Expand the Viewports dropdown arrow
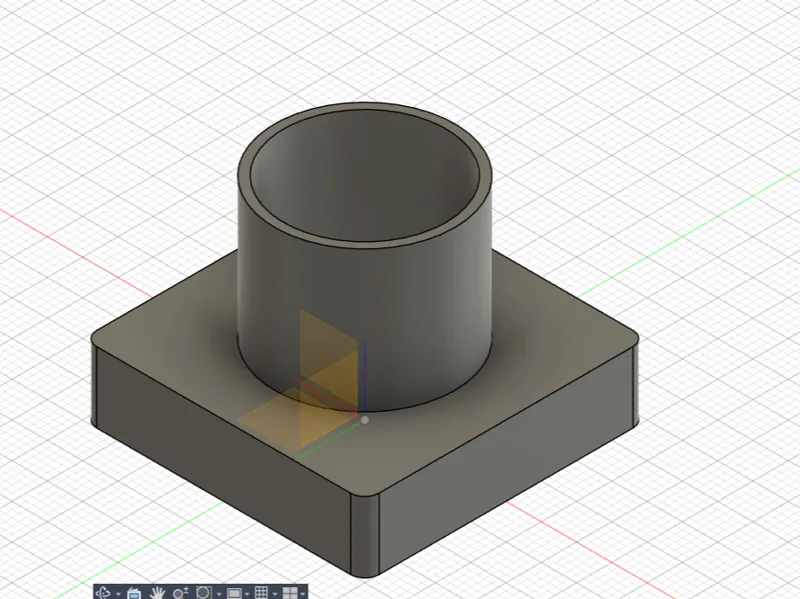This screenshot has height=599, width=800. [303, 594]
